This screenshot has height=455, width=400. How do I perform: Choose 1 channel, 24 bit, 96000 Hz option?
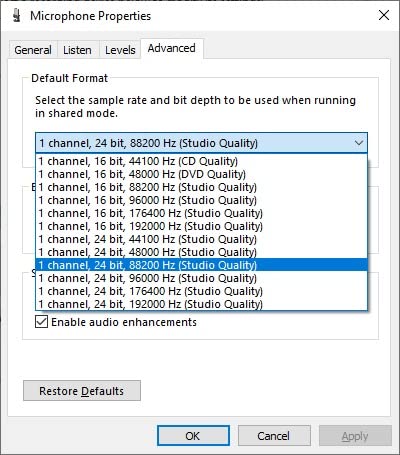201,278
